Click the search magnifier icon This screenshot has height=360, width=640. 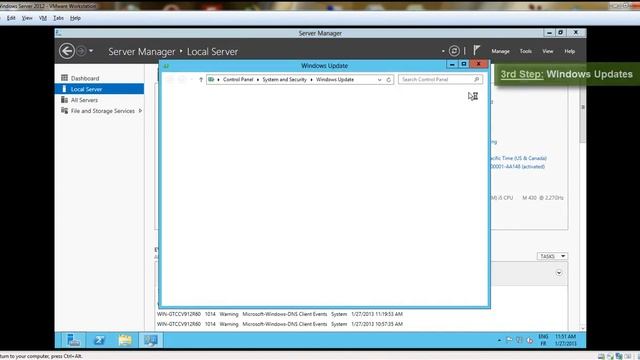point(476,80)
